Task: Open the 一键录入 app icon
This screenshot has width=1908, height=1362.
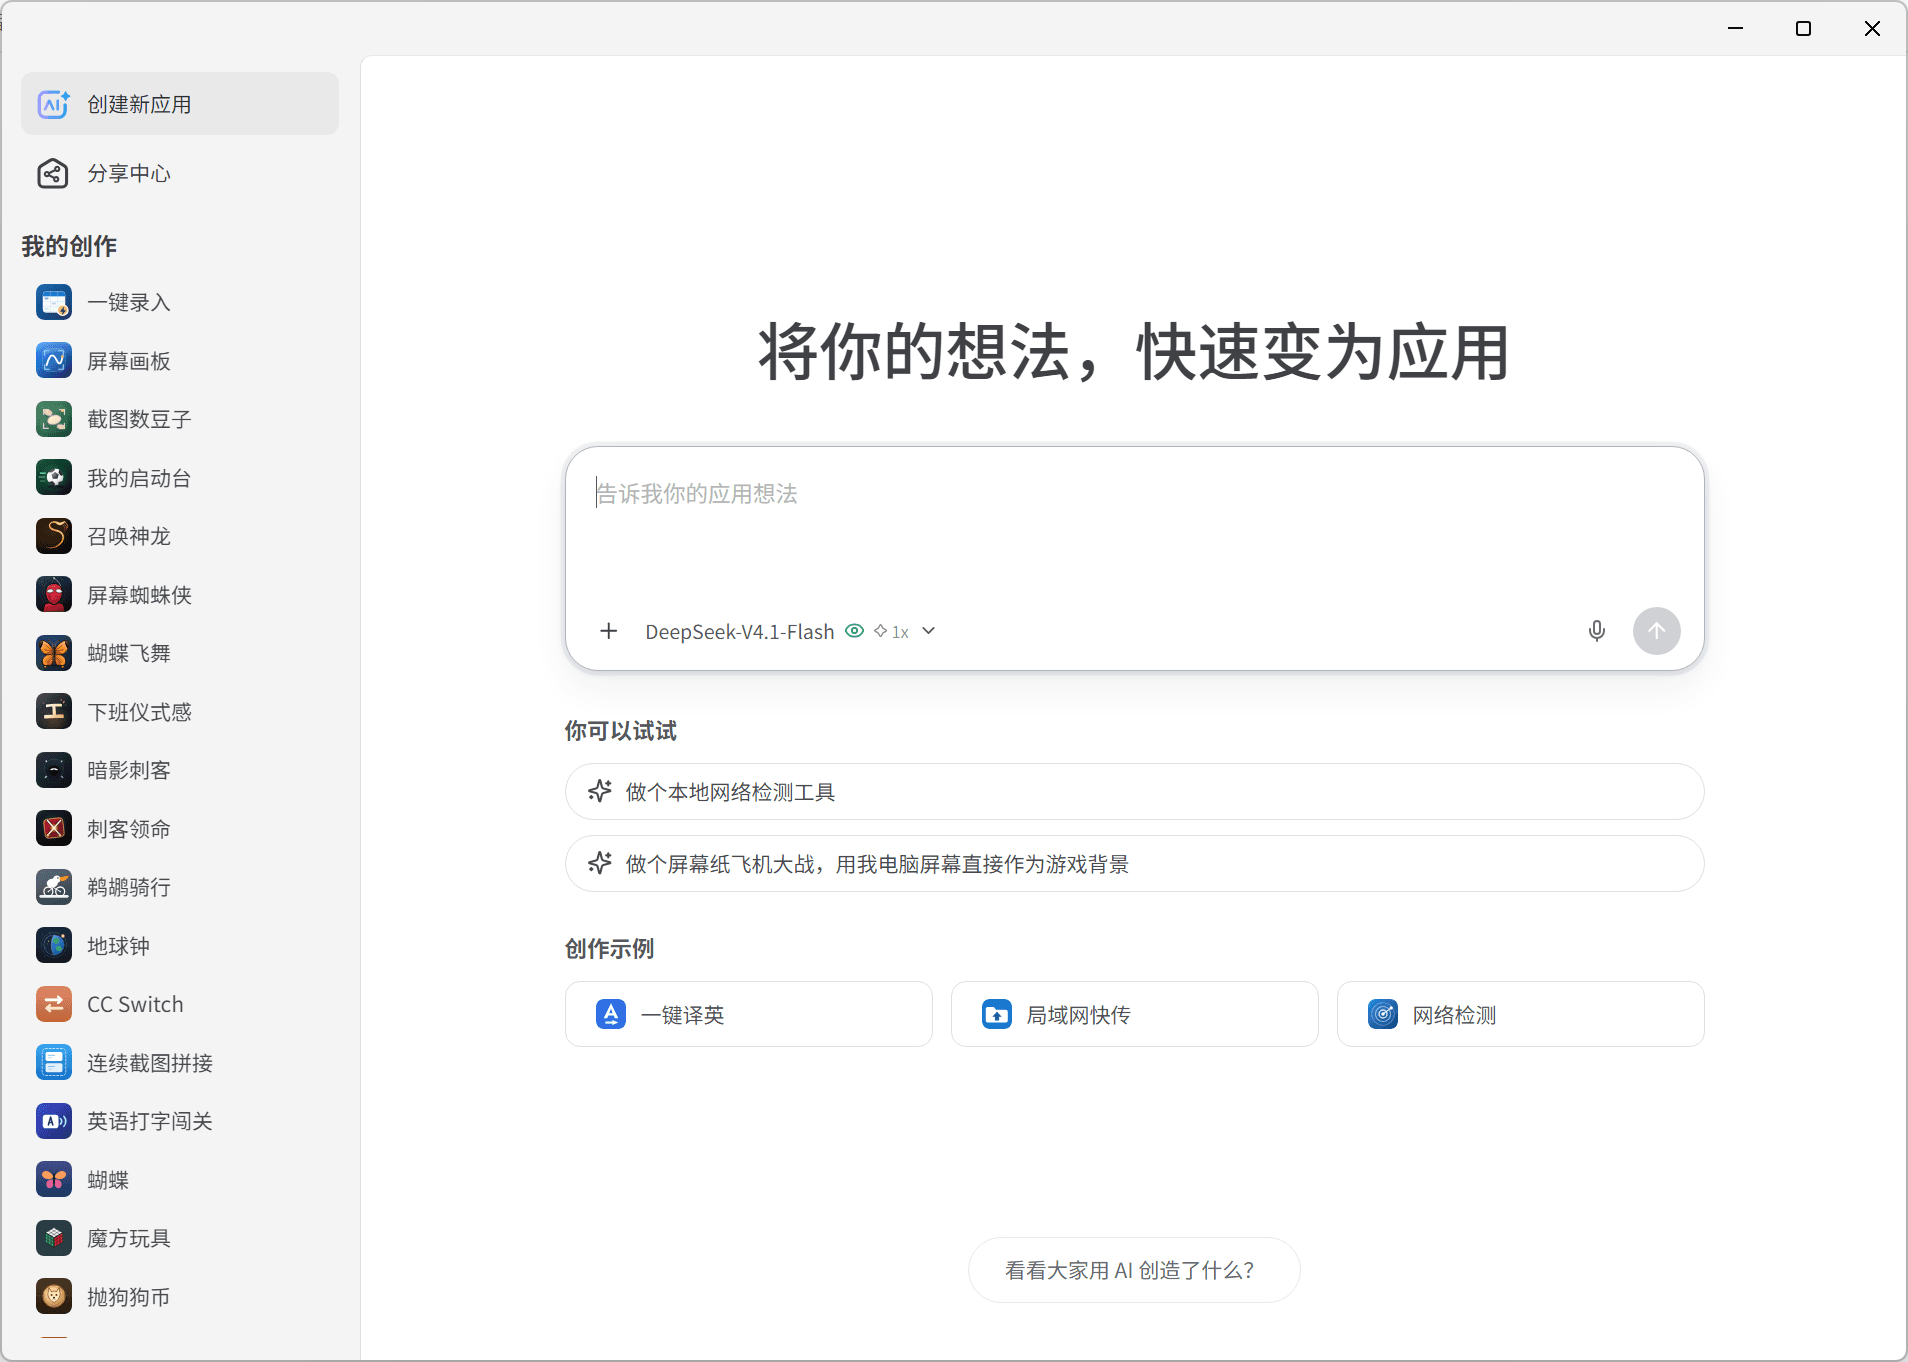Action: pyautogui.click(x=54, y=302)
